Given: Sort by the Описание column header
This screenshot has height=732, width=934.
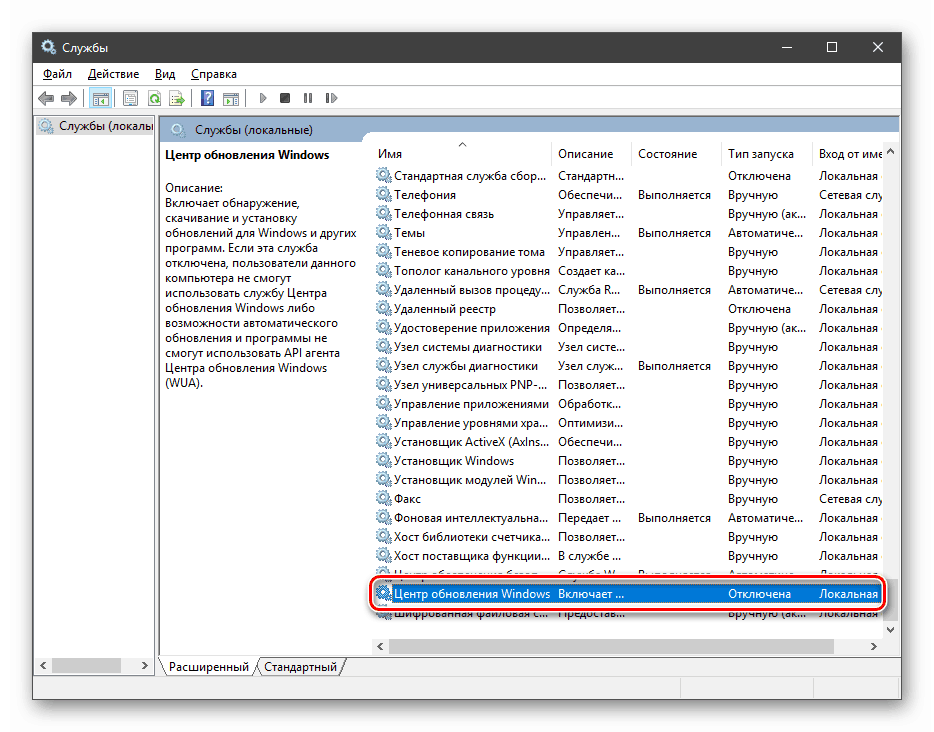Looking at the screenshot, I should [x=591, y=154].
